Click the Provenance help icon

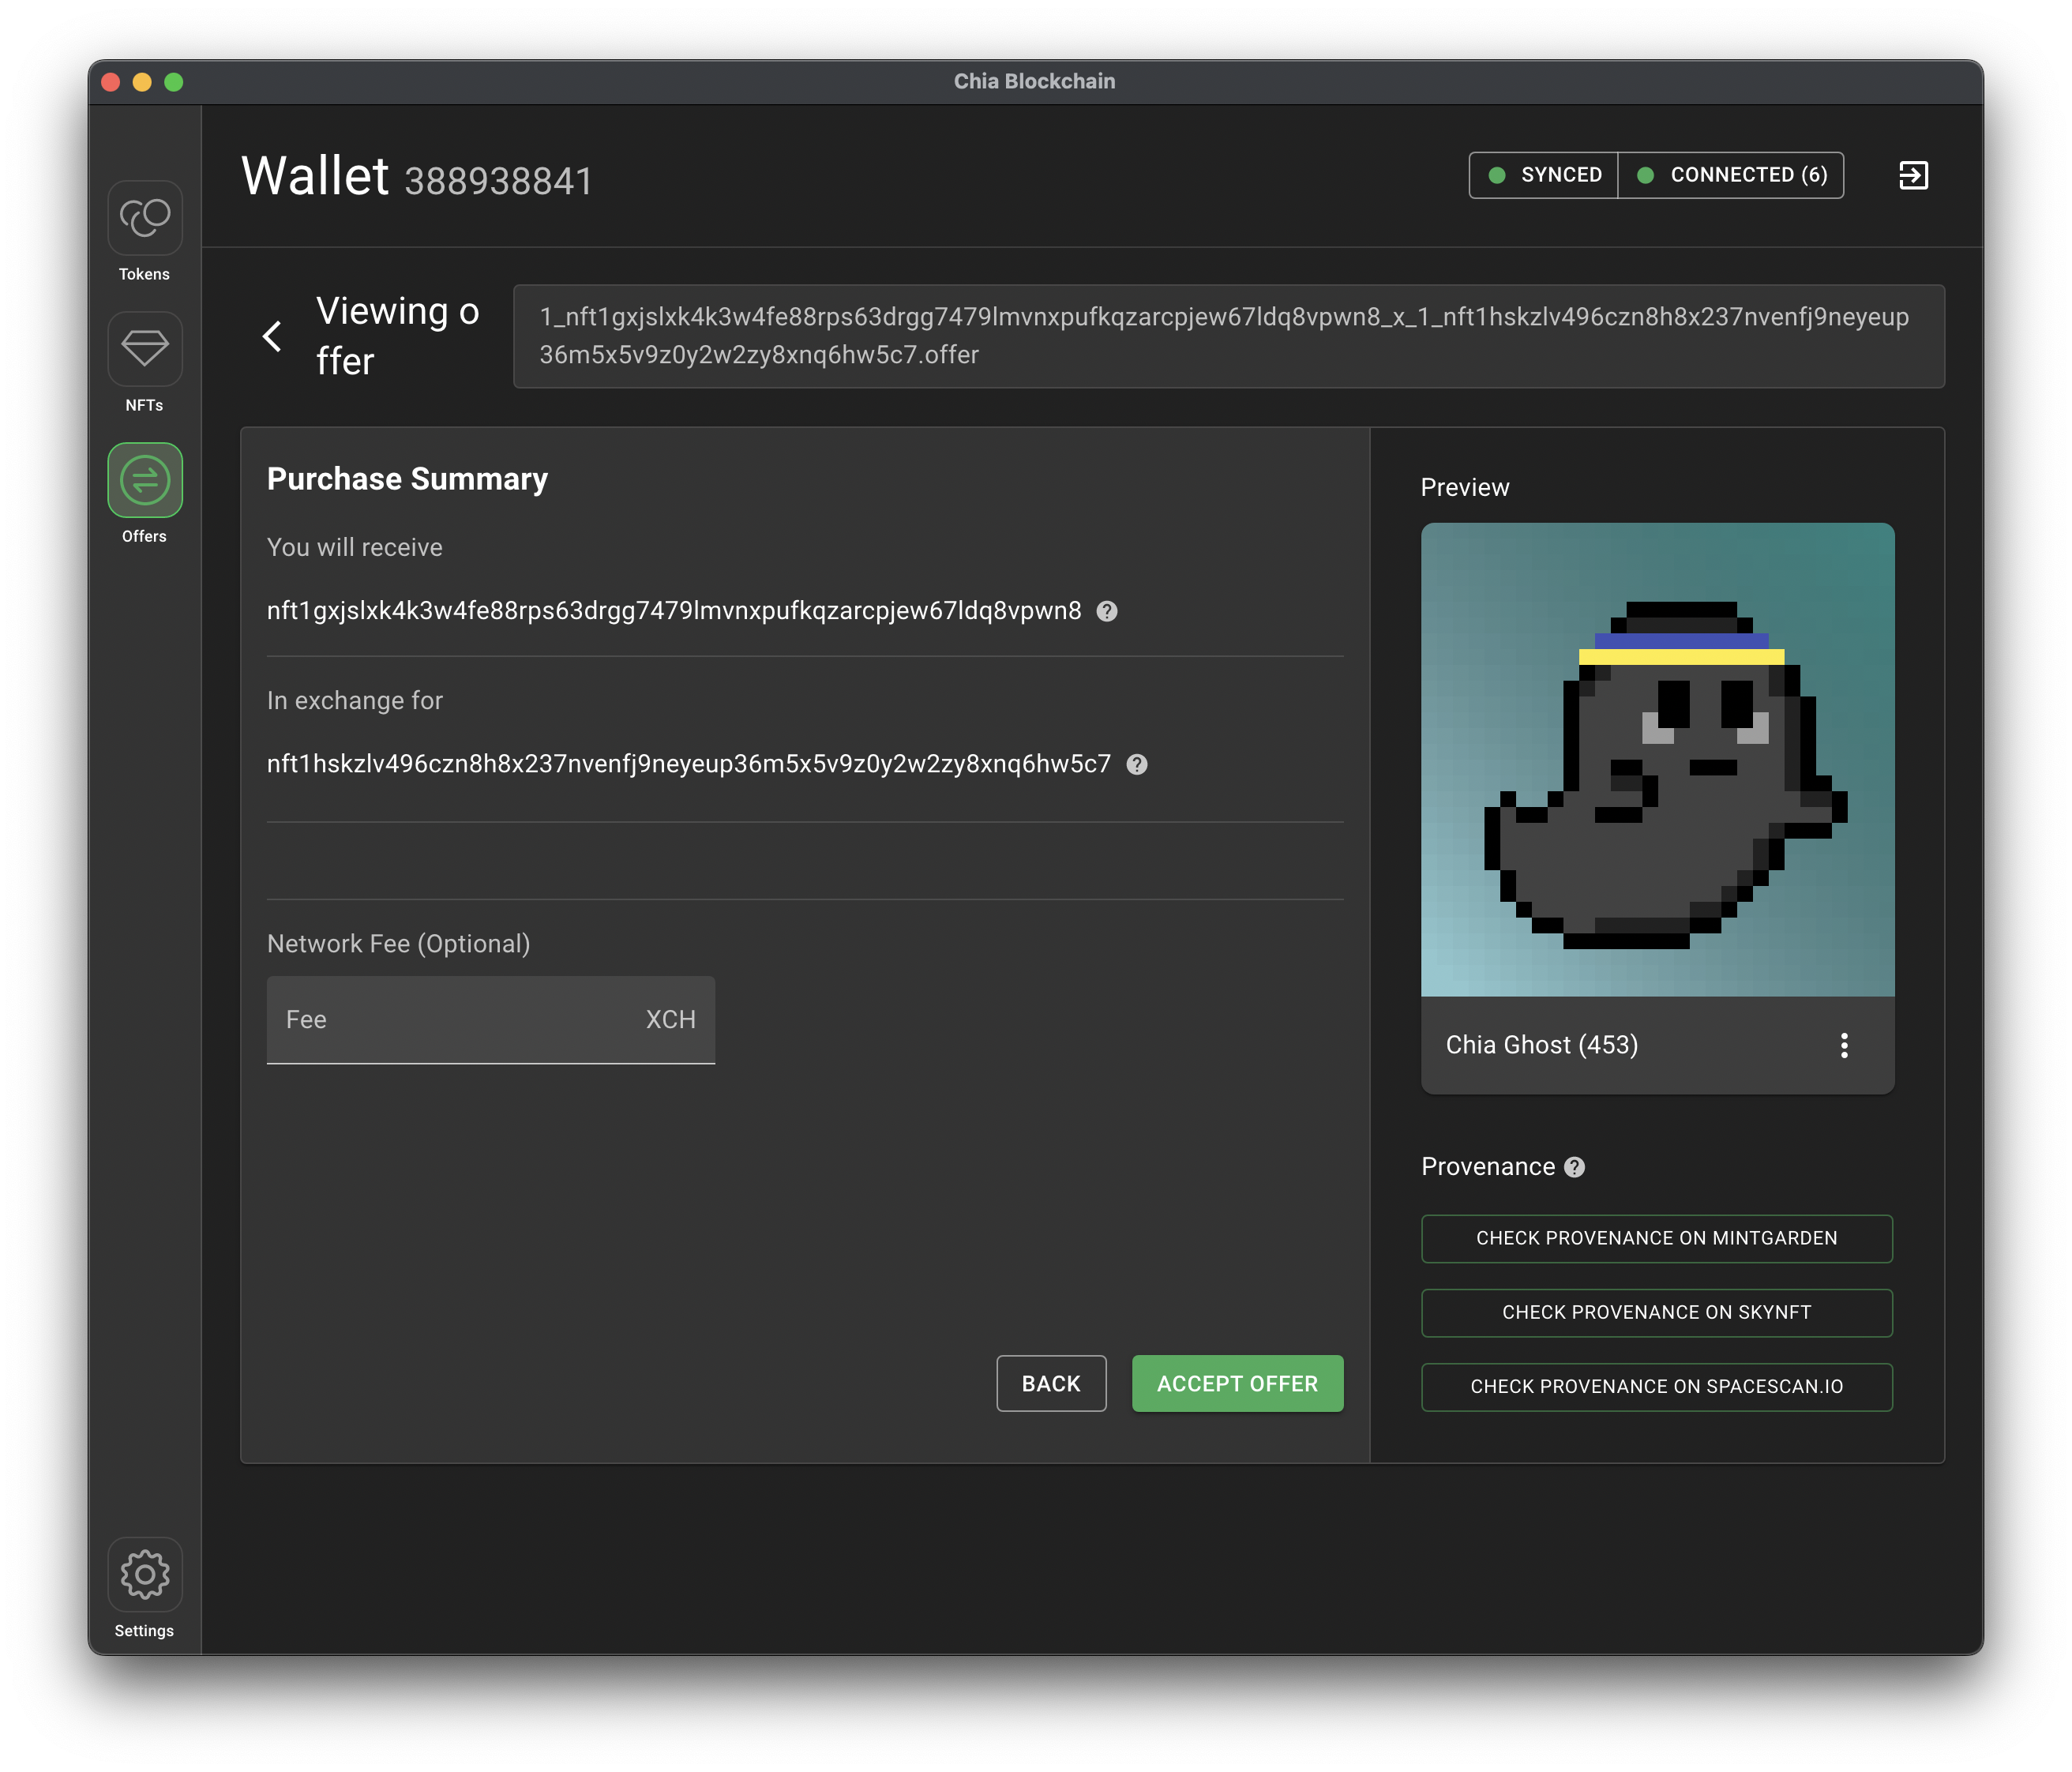1575,1167
